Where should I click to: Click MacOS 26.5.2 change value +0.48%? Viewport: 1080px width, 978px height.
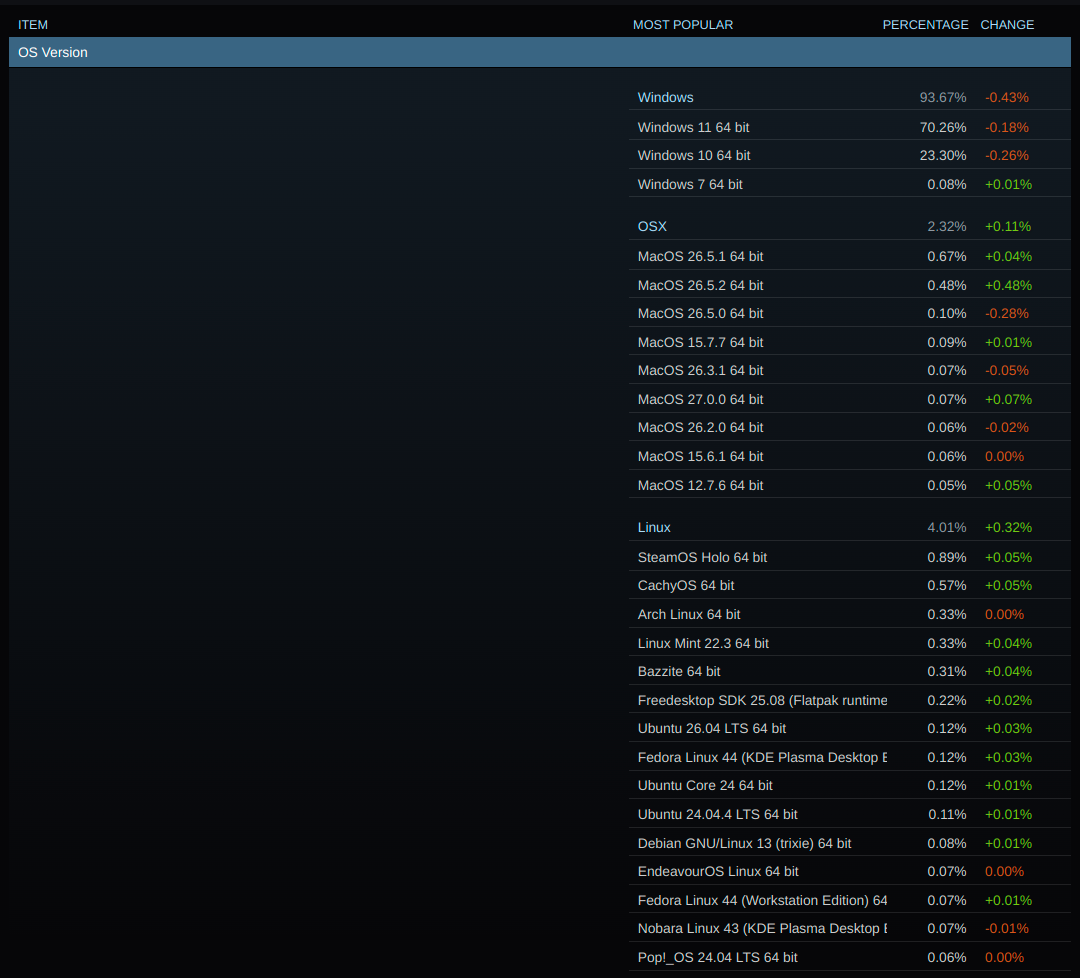coord(1008,285)
